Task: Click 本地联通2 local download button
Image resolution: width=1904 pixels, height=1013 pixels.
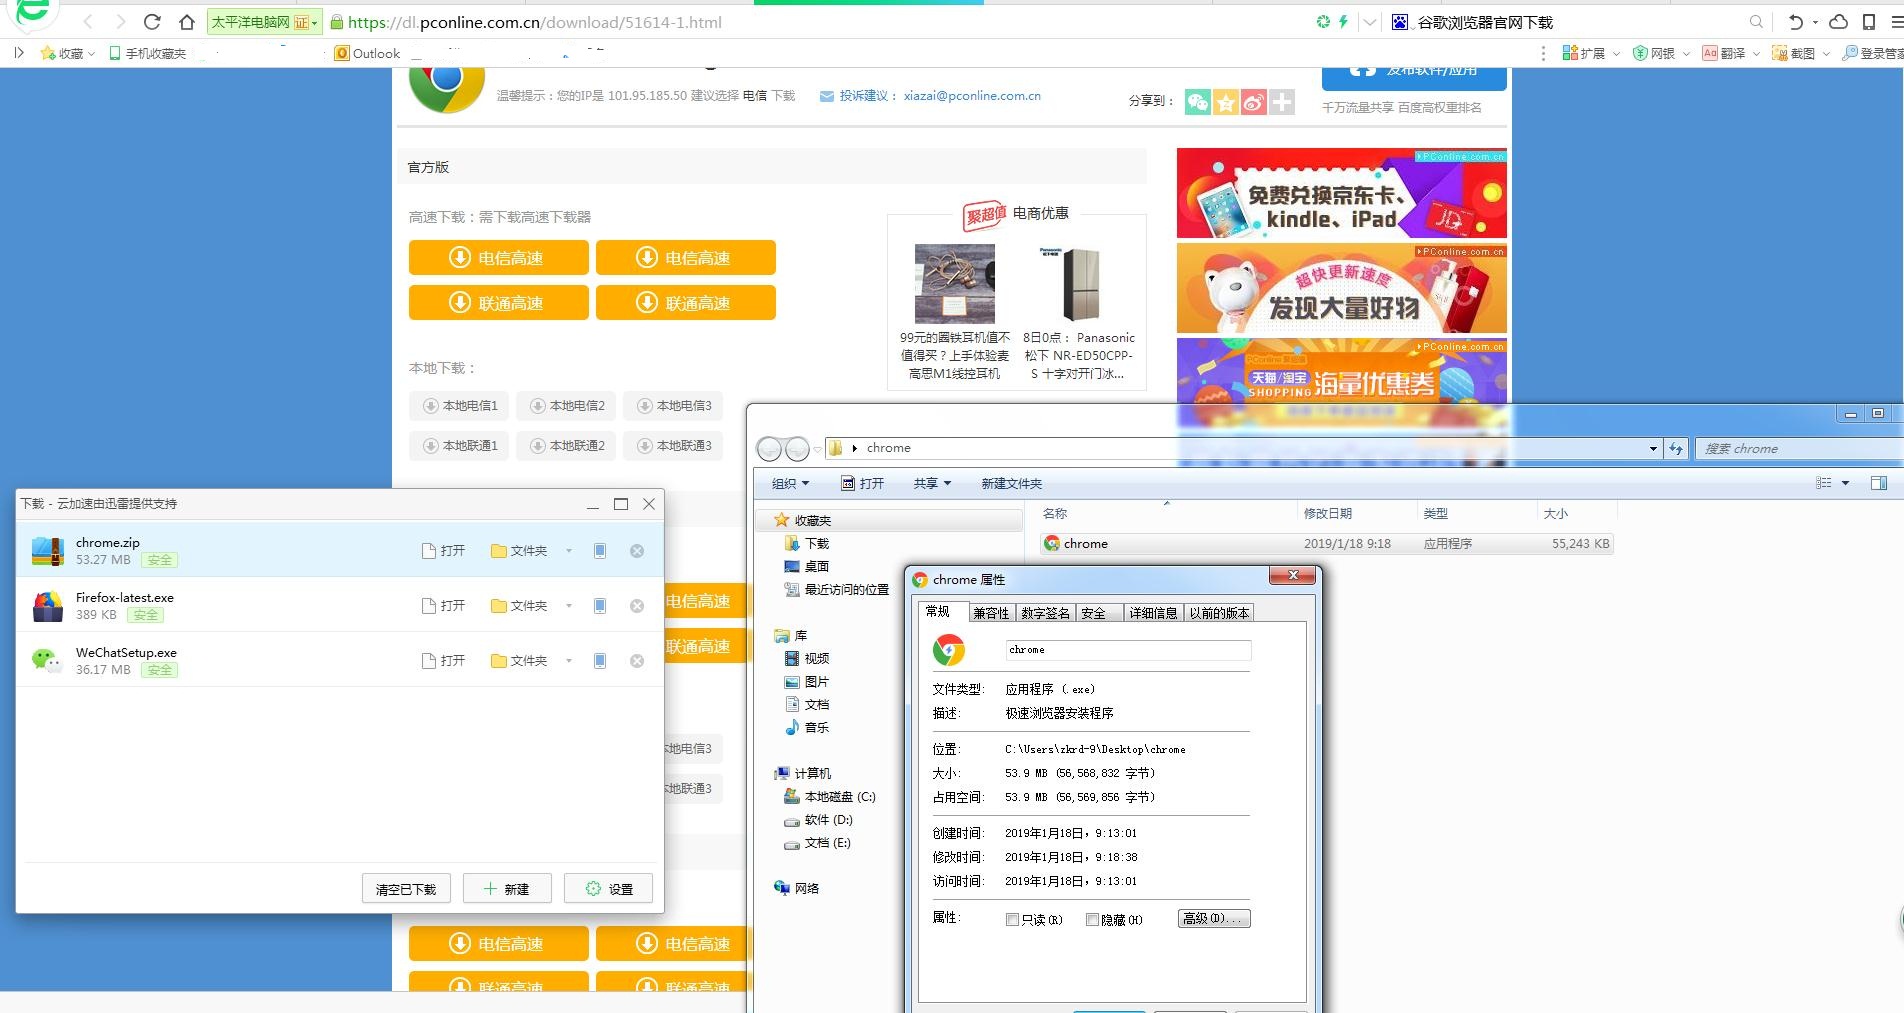Action: click(566, 446)
